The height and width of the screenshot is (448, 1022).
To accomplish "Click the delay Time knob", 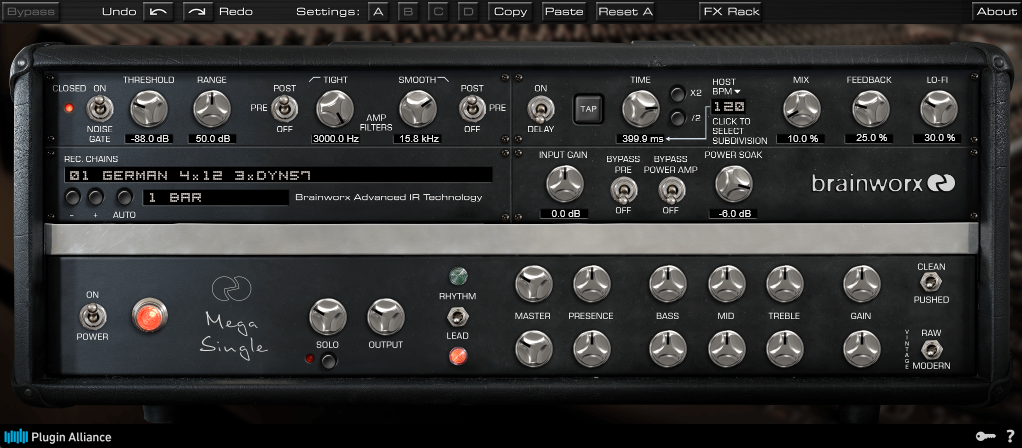I will pyautogui.click(x=641, y=108).
